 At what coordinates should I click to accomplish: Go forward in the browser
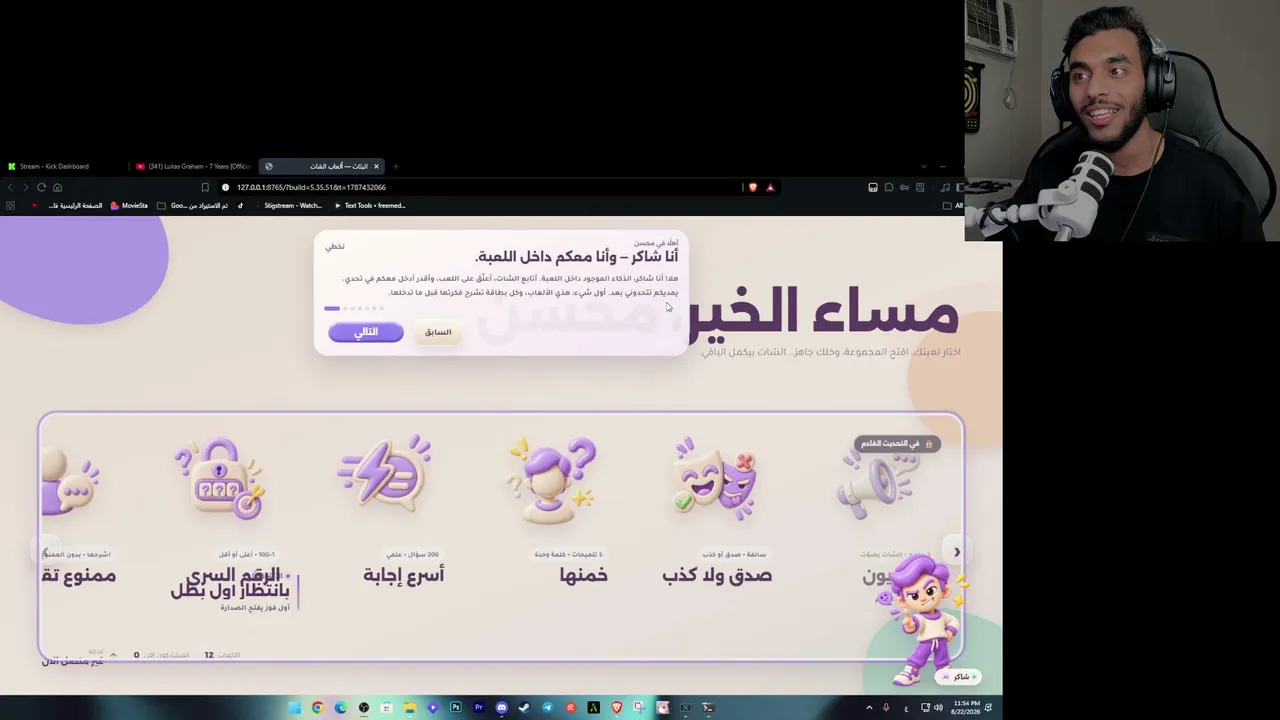[x=26, y=187]
